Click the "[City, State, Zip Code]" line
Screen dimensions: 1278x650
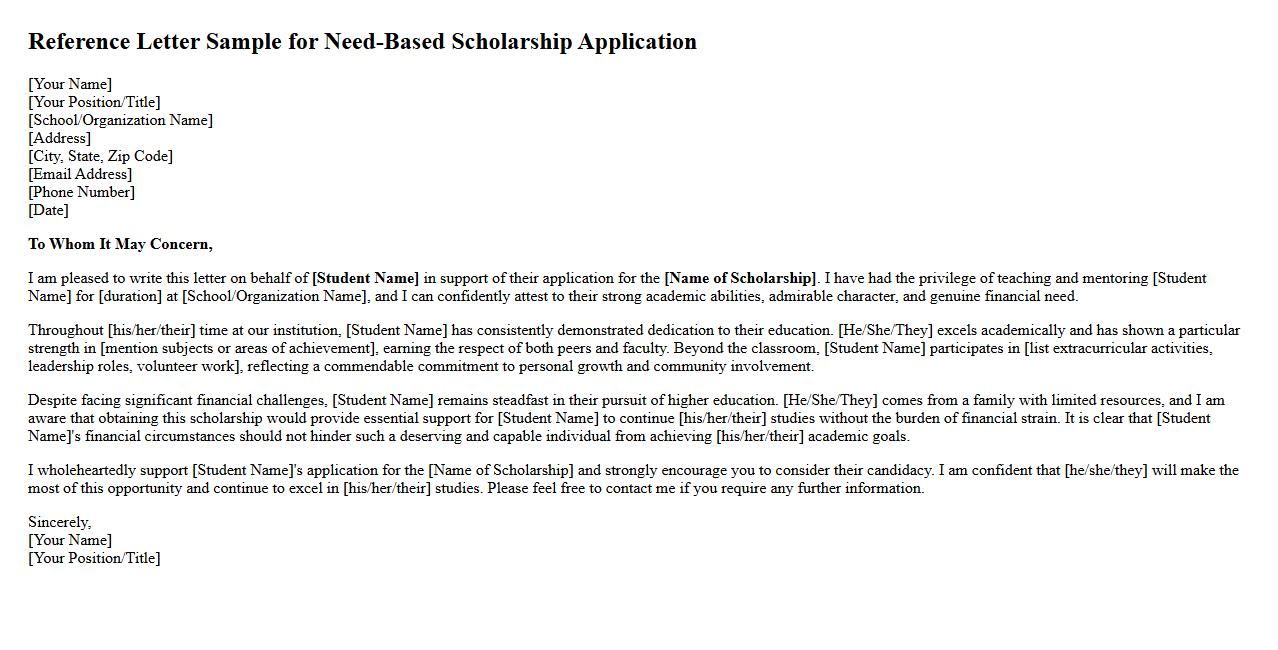(x=100, y=156)
